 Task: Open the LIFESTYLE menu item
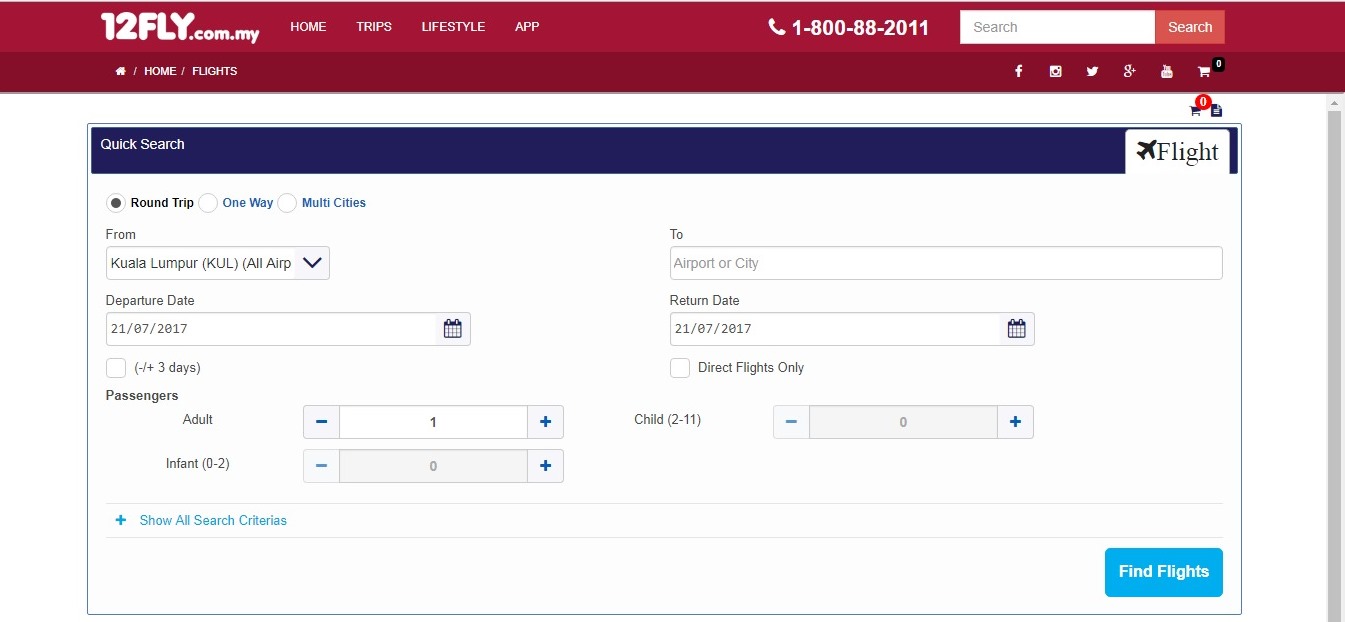(453, 27)
